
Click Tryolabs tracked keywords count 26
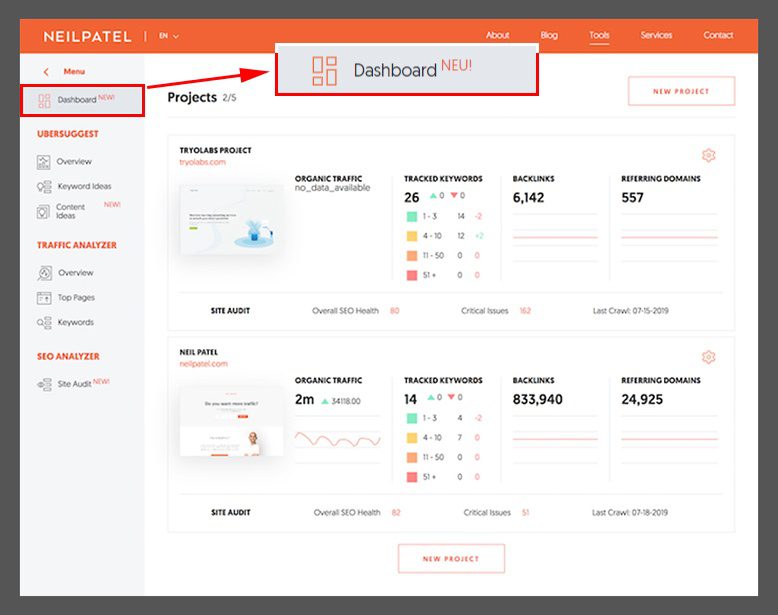412,198
